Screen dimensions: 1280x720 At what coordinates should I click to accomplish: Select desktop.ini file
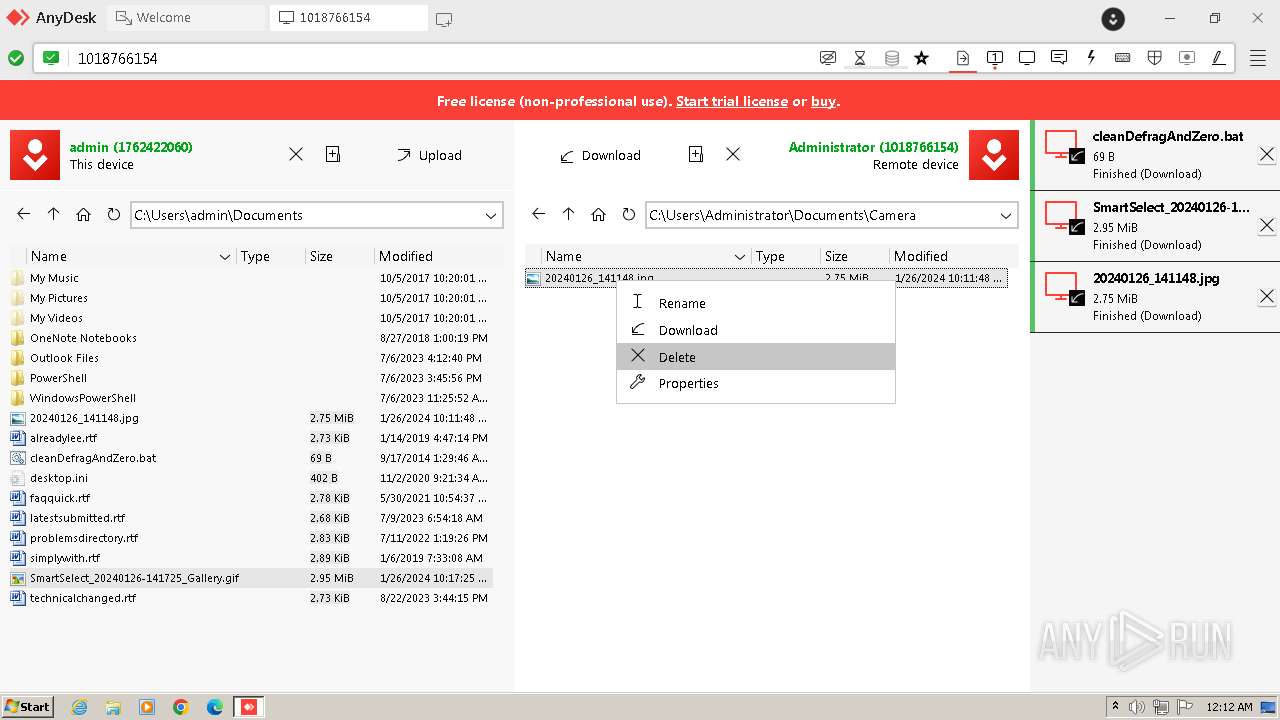[x=250, y=478]
